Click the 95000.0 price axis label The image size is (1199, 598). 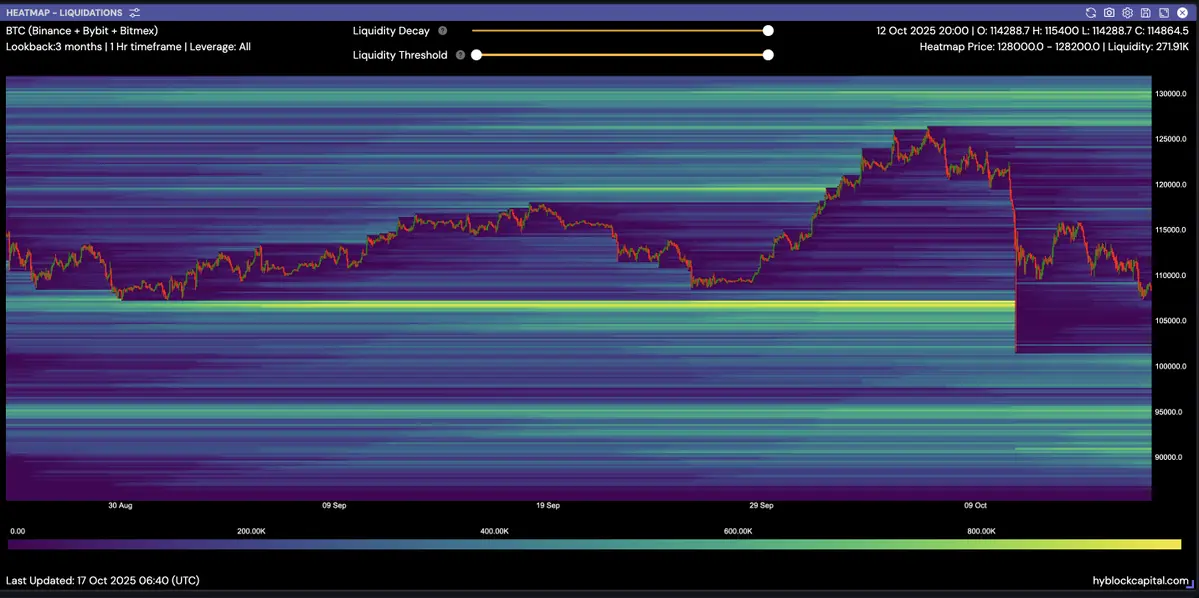click(1170, 412)
